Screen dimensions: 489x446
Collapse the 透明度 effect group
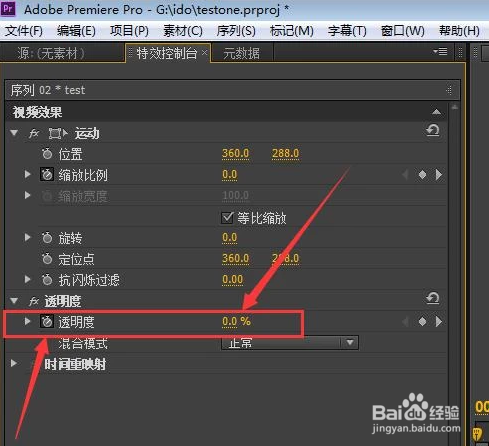(x=14, y=301)
